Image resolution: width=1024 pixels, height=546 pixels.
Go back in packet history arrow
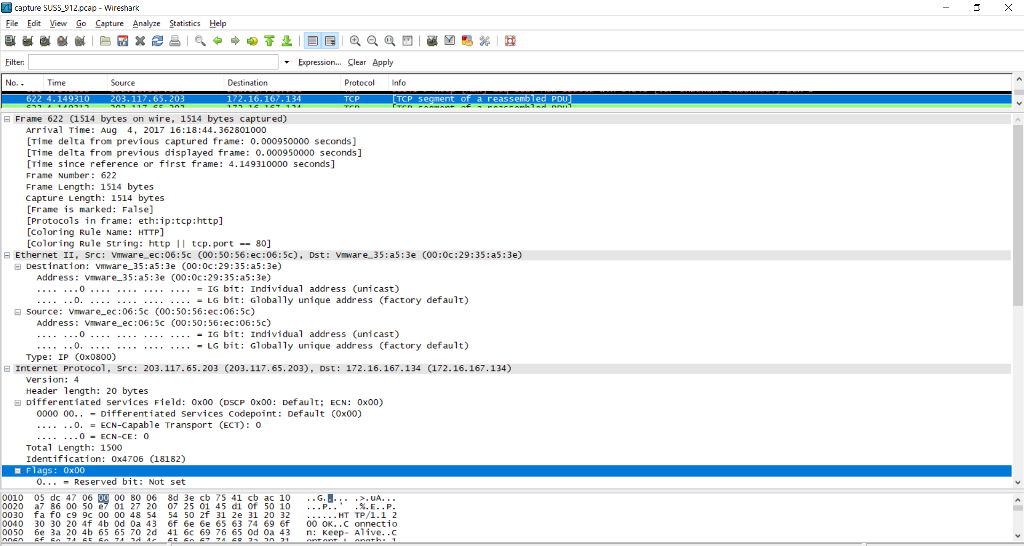click(x=217, y=40)
